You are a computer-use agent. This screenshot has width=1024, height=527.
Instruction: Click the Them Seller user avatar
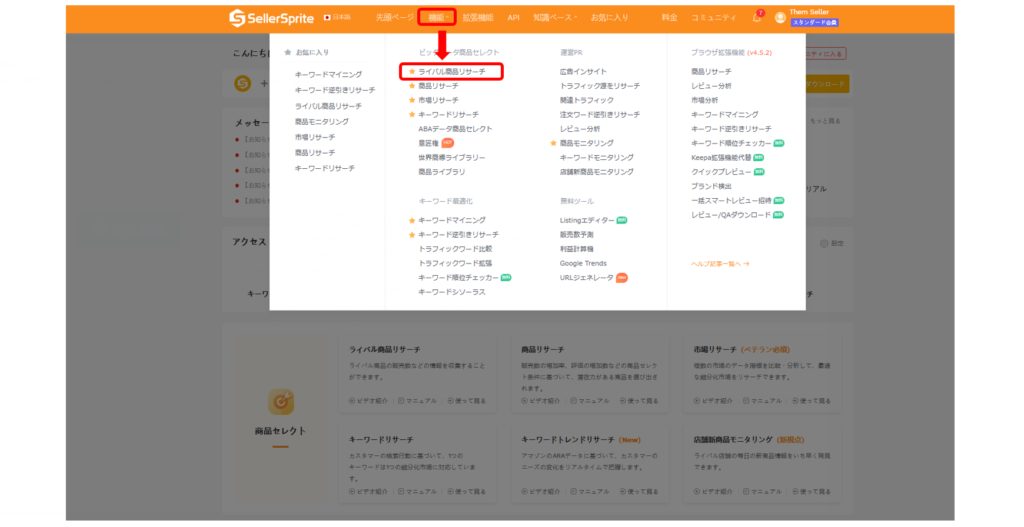(x=780, y=18)
